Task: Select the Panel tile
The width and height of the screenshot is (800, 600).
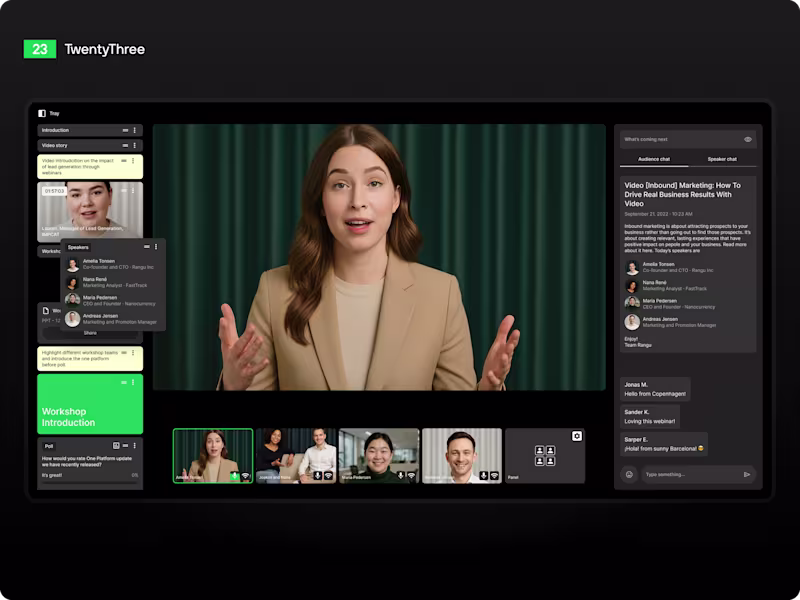Action: [545, 456]
